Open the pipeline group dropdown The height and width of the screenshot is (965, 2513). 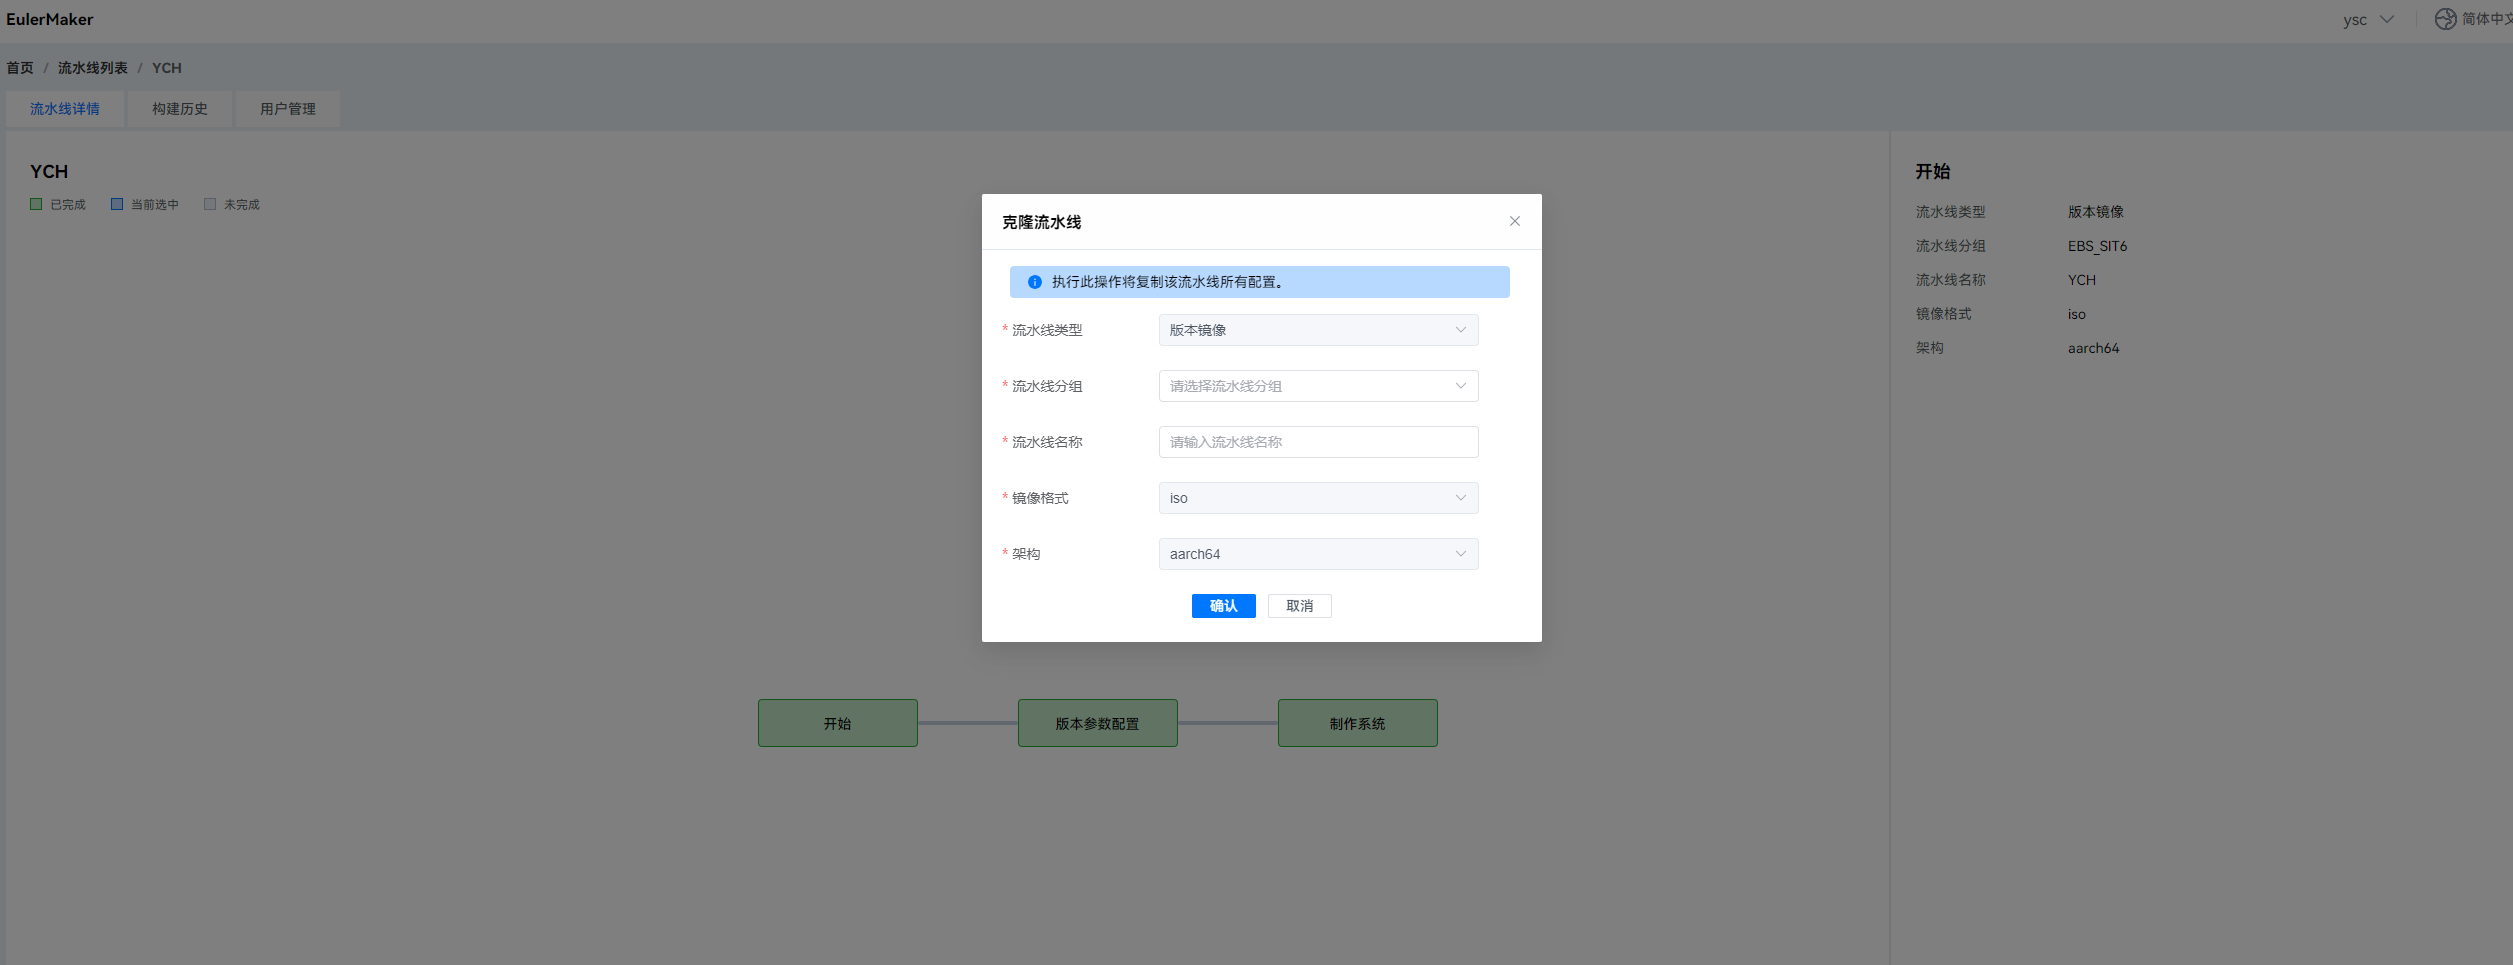click(x=1317, y=386)
